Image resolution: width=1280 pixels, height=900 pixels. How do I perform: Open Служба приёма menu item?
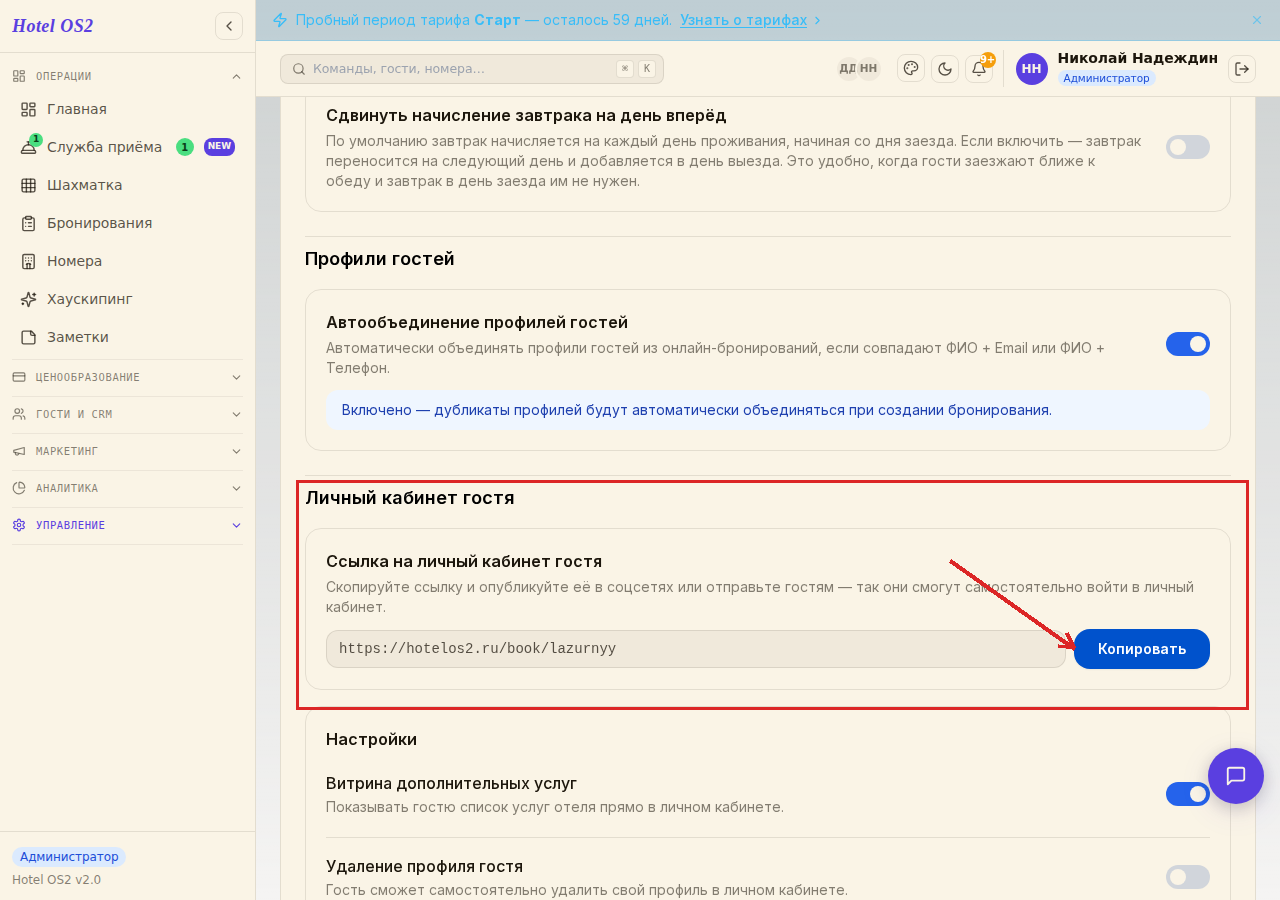[x=127, y=147]
